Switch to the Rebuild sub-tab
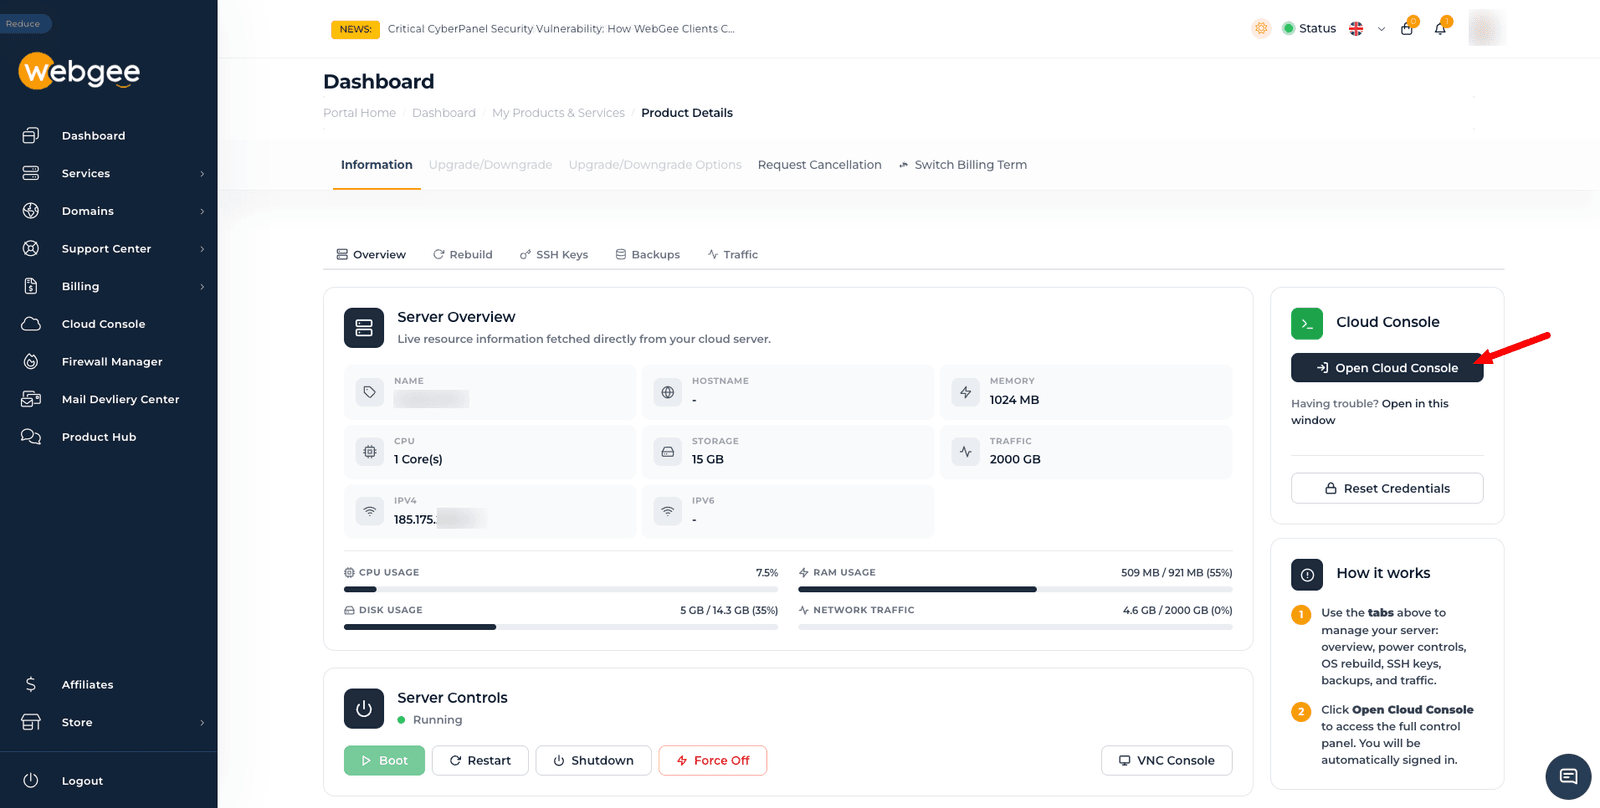 [x=462, y=254]
